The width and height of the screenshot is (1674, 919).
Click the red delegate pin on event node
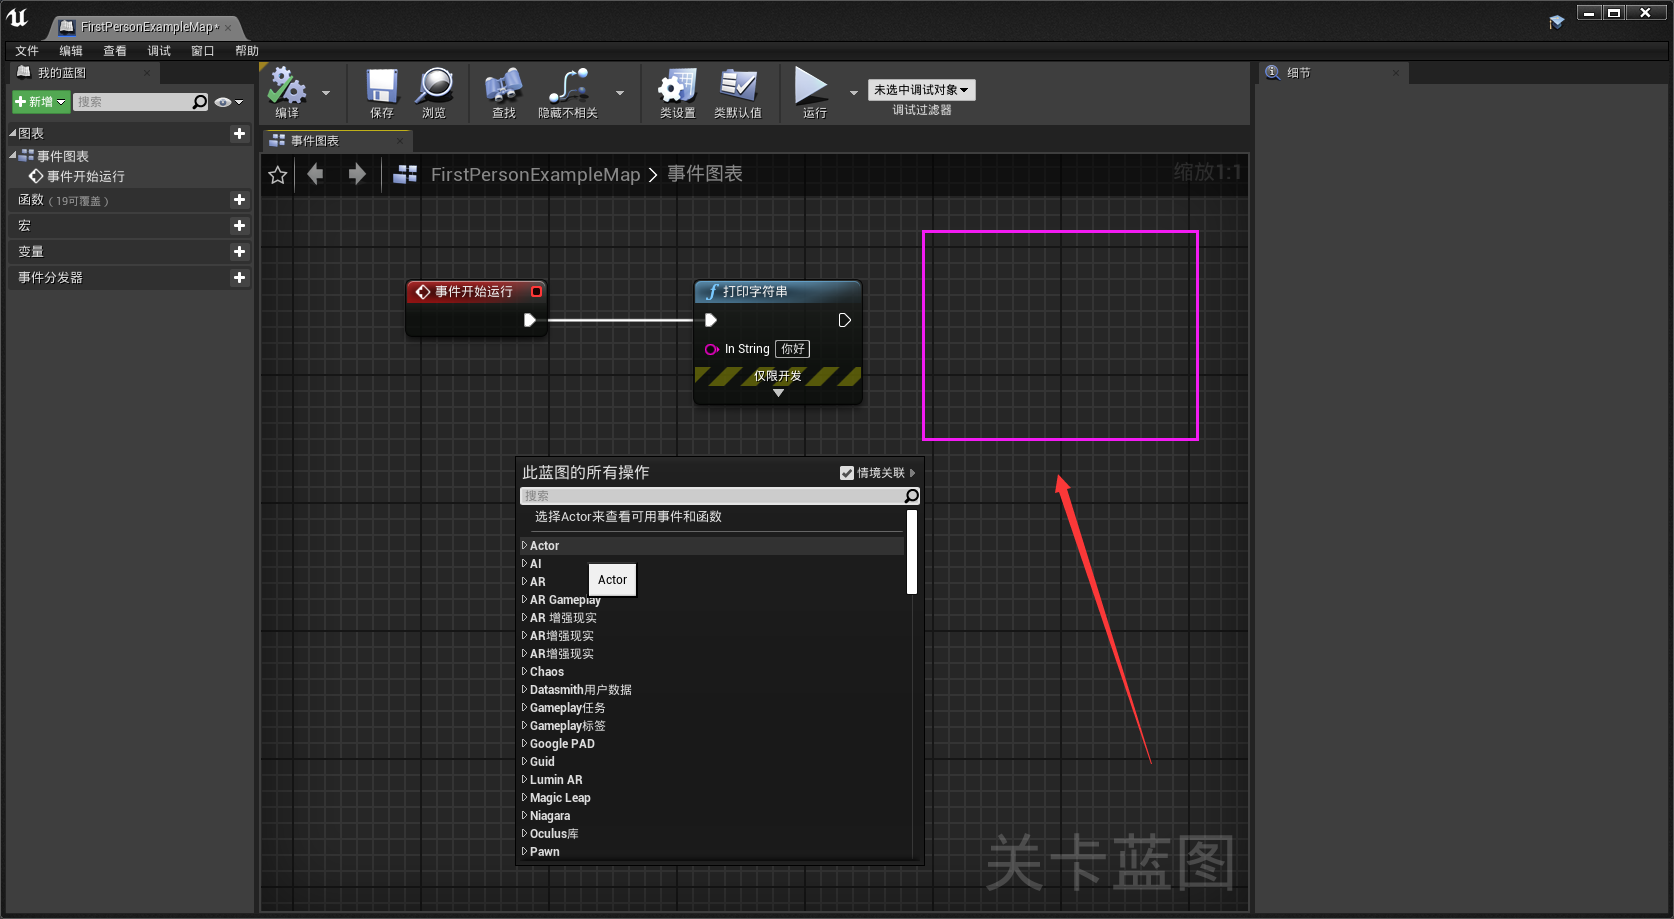coord(536,292)
